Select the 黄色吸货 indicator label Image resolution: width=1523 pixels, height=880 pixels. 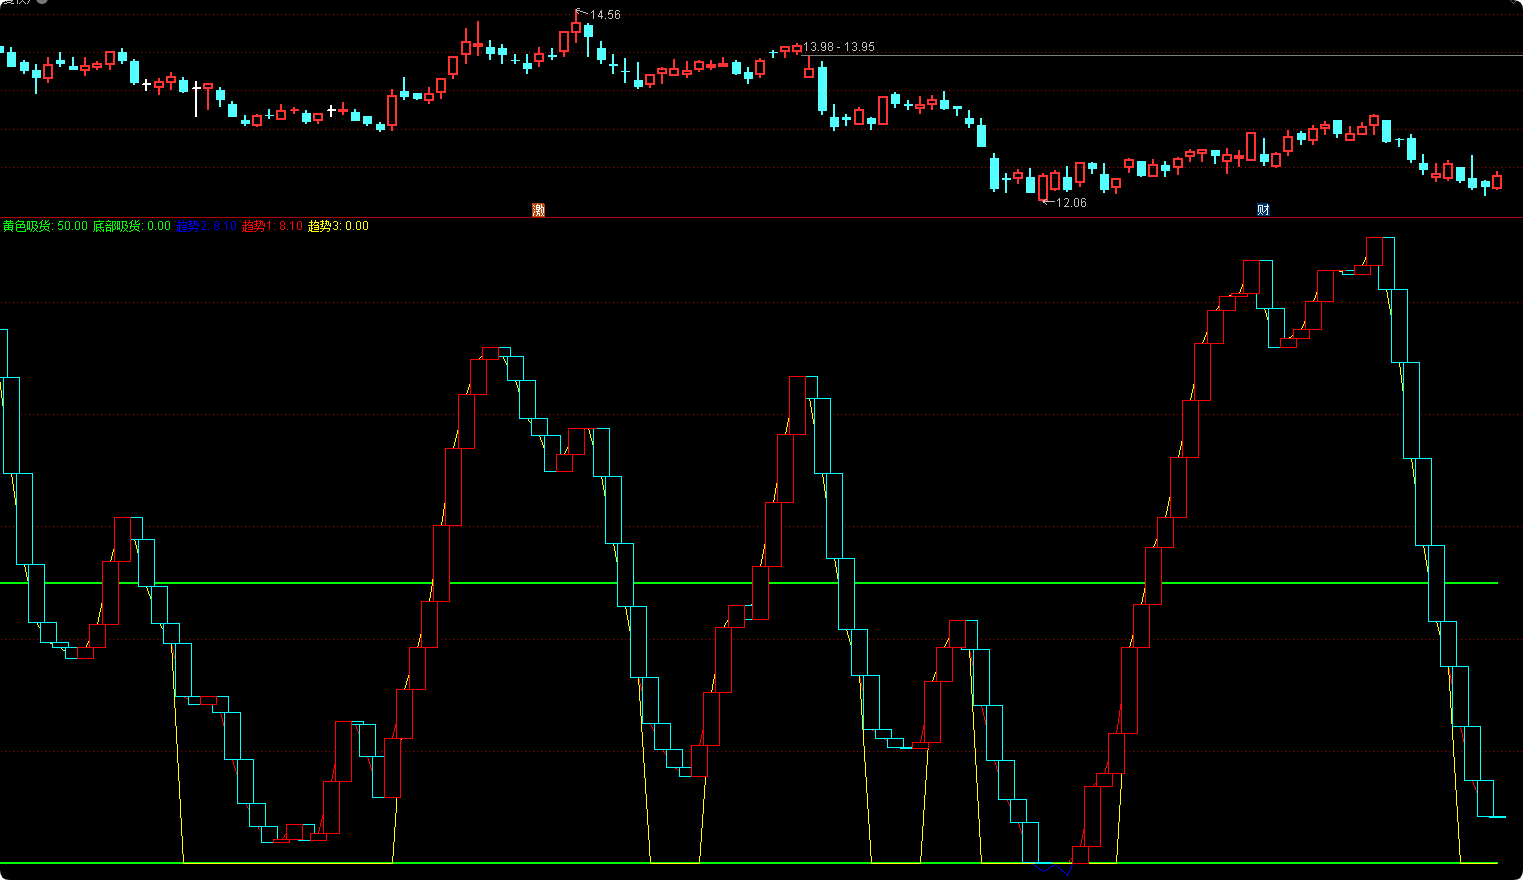click(27, 226)
